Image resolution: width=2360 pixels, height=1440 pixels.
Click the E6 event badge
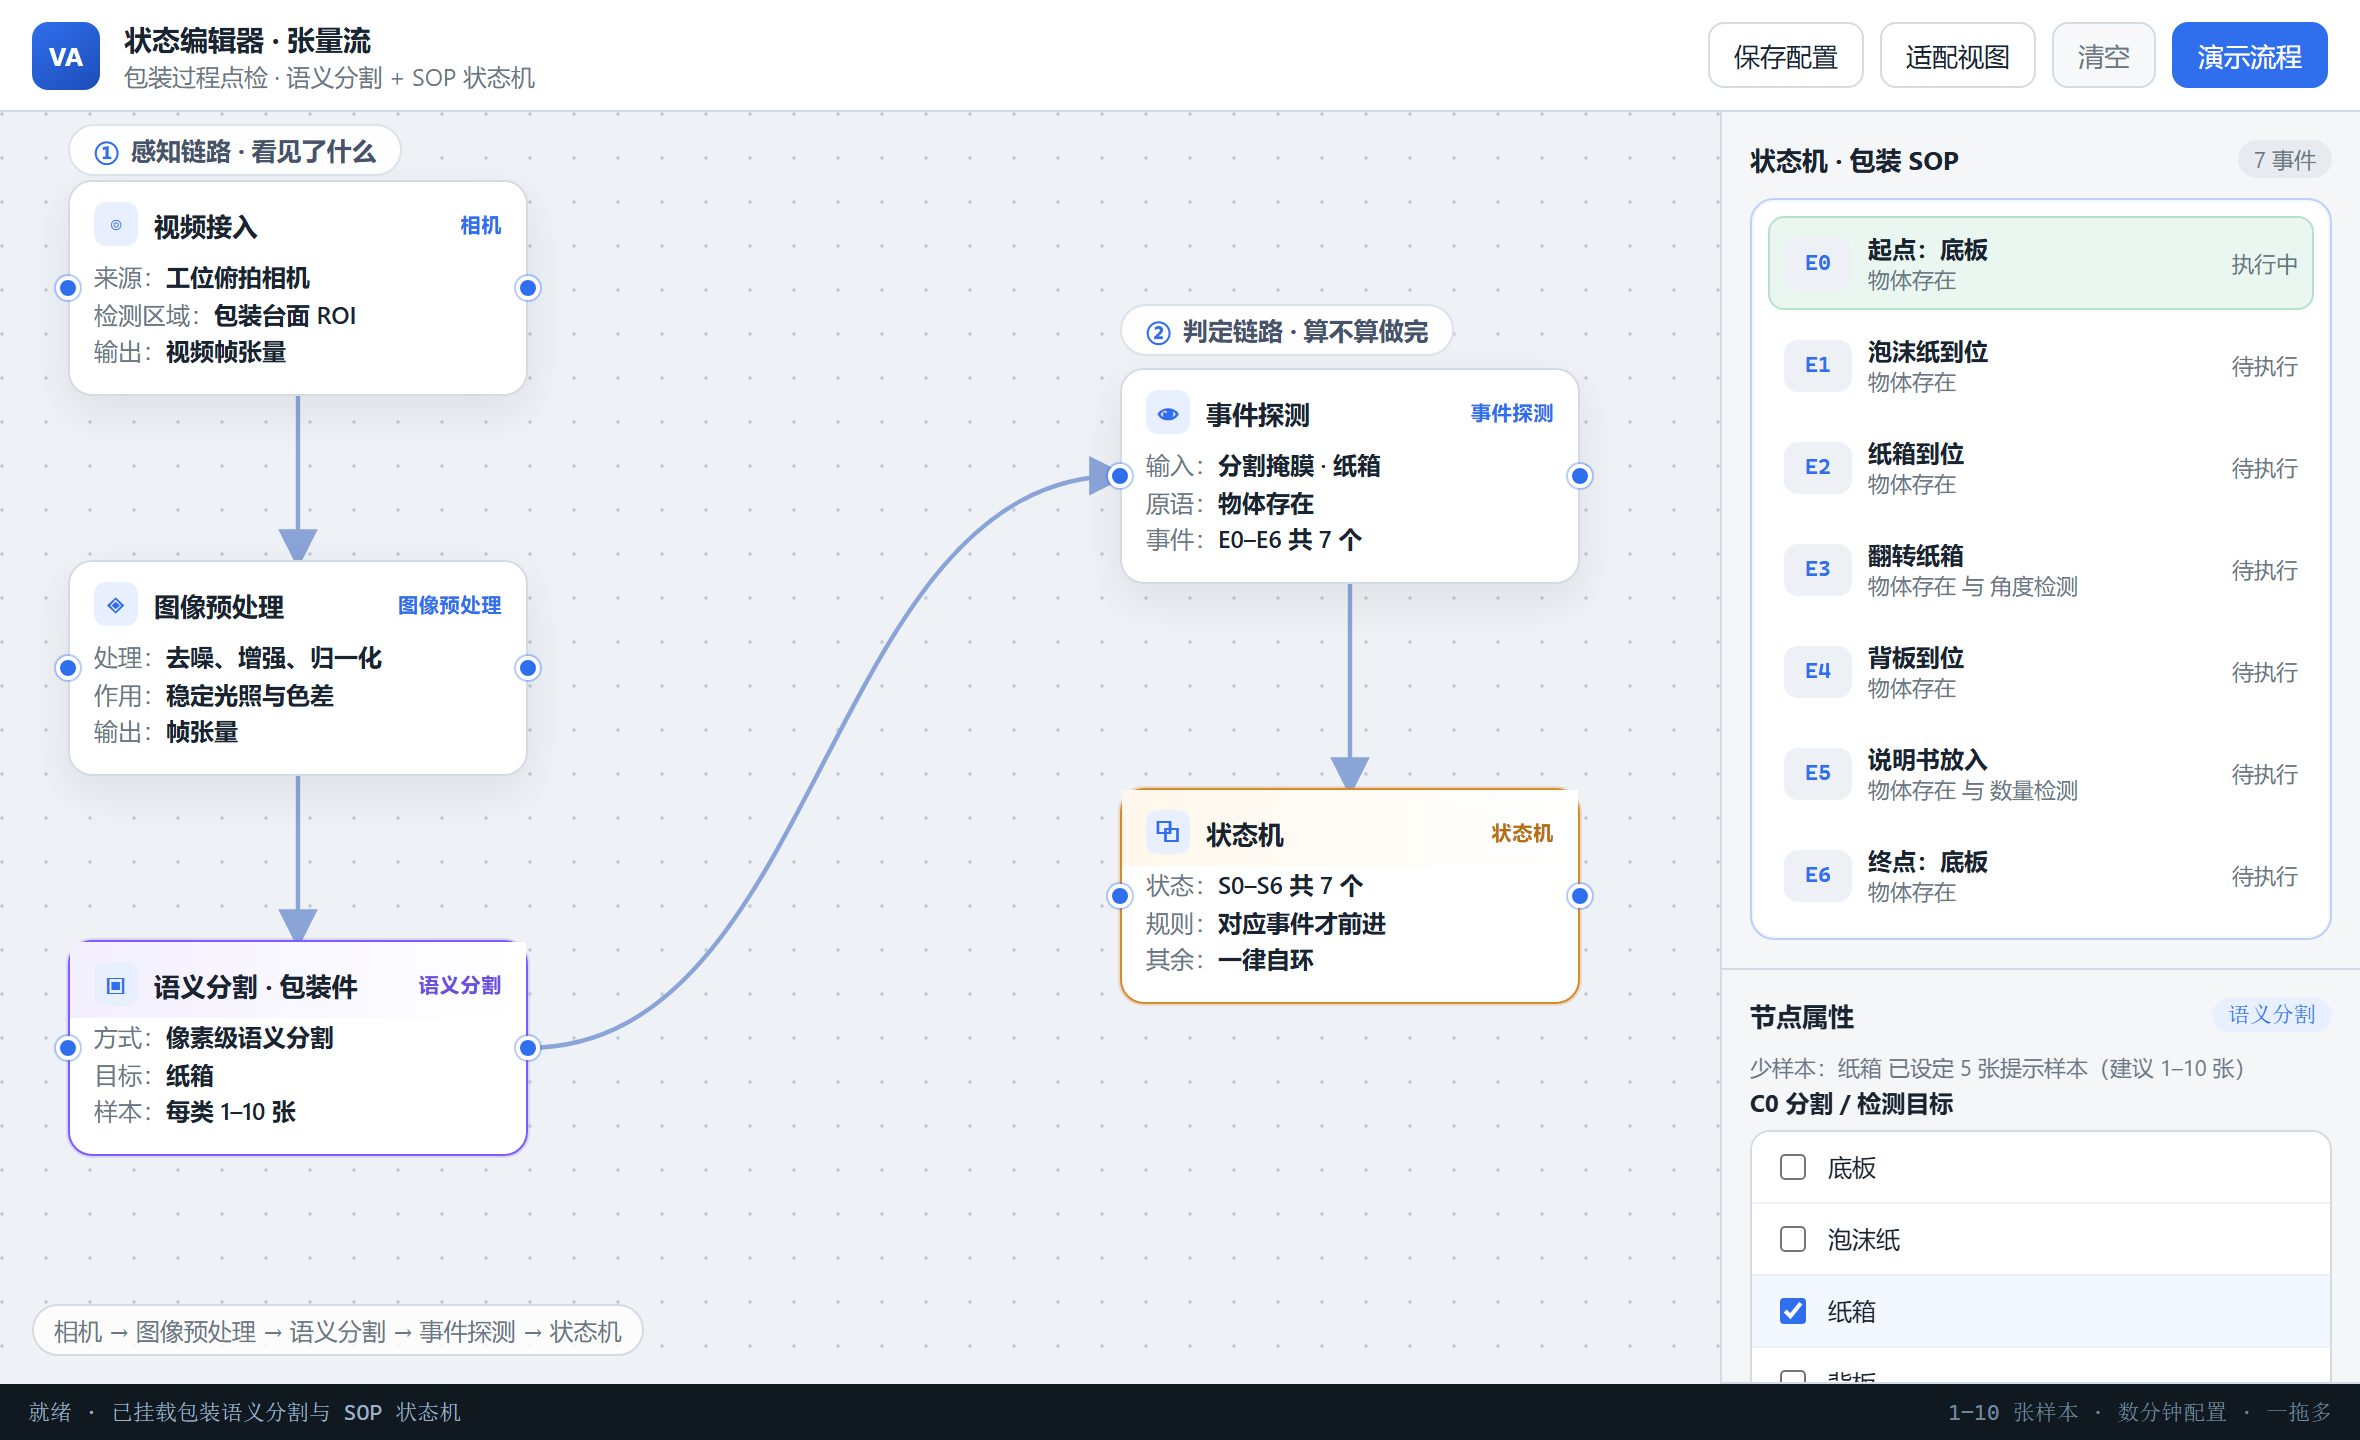pos(1818,875)
